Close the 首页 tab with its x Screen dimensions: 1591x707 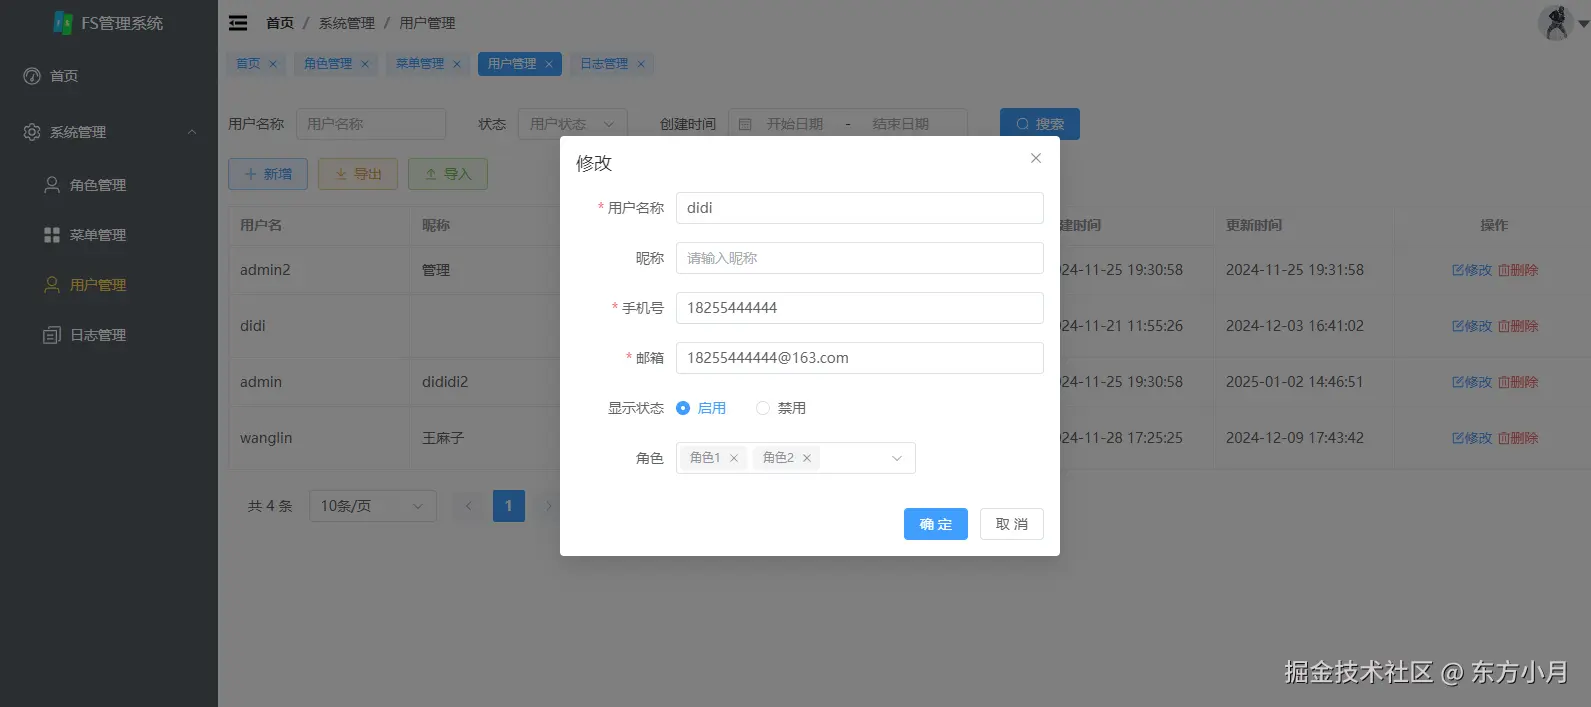tap(273, 64)
